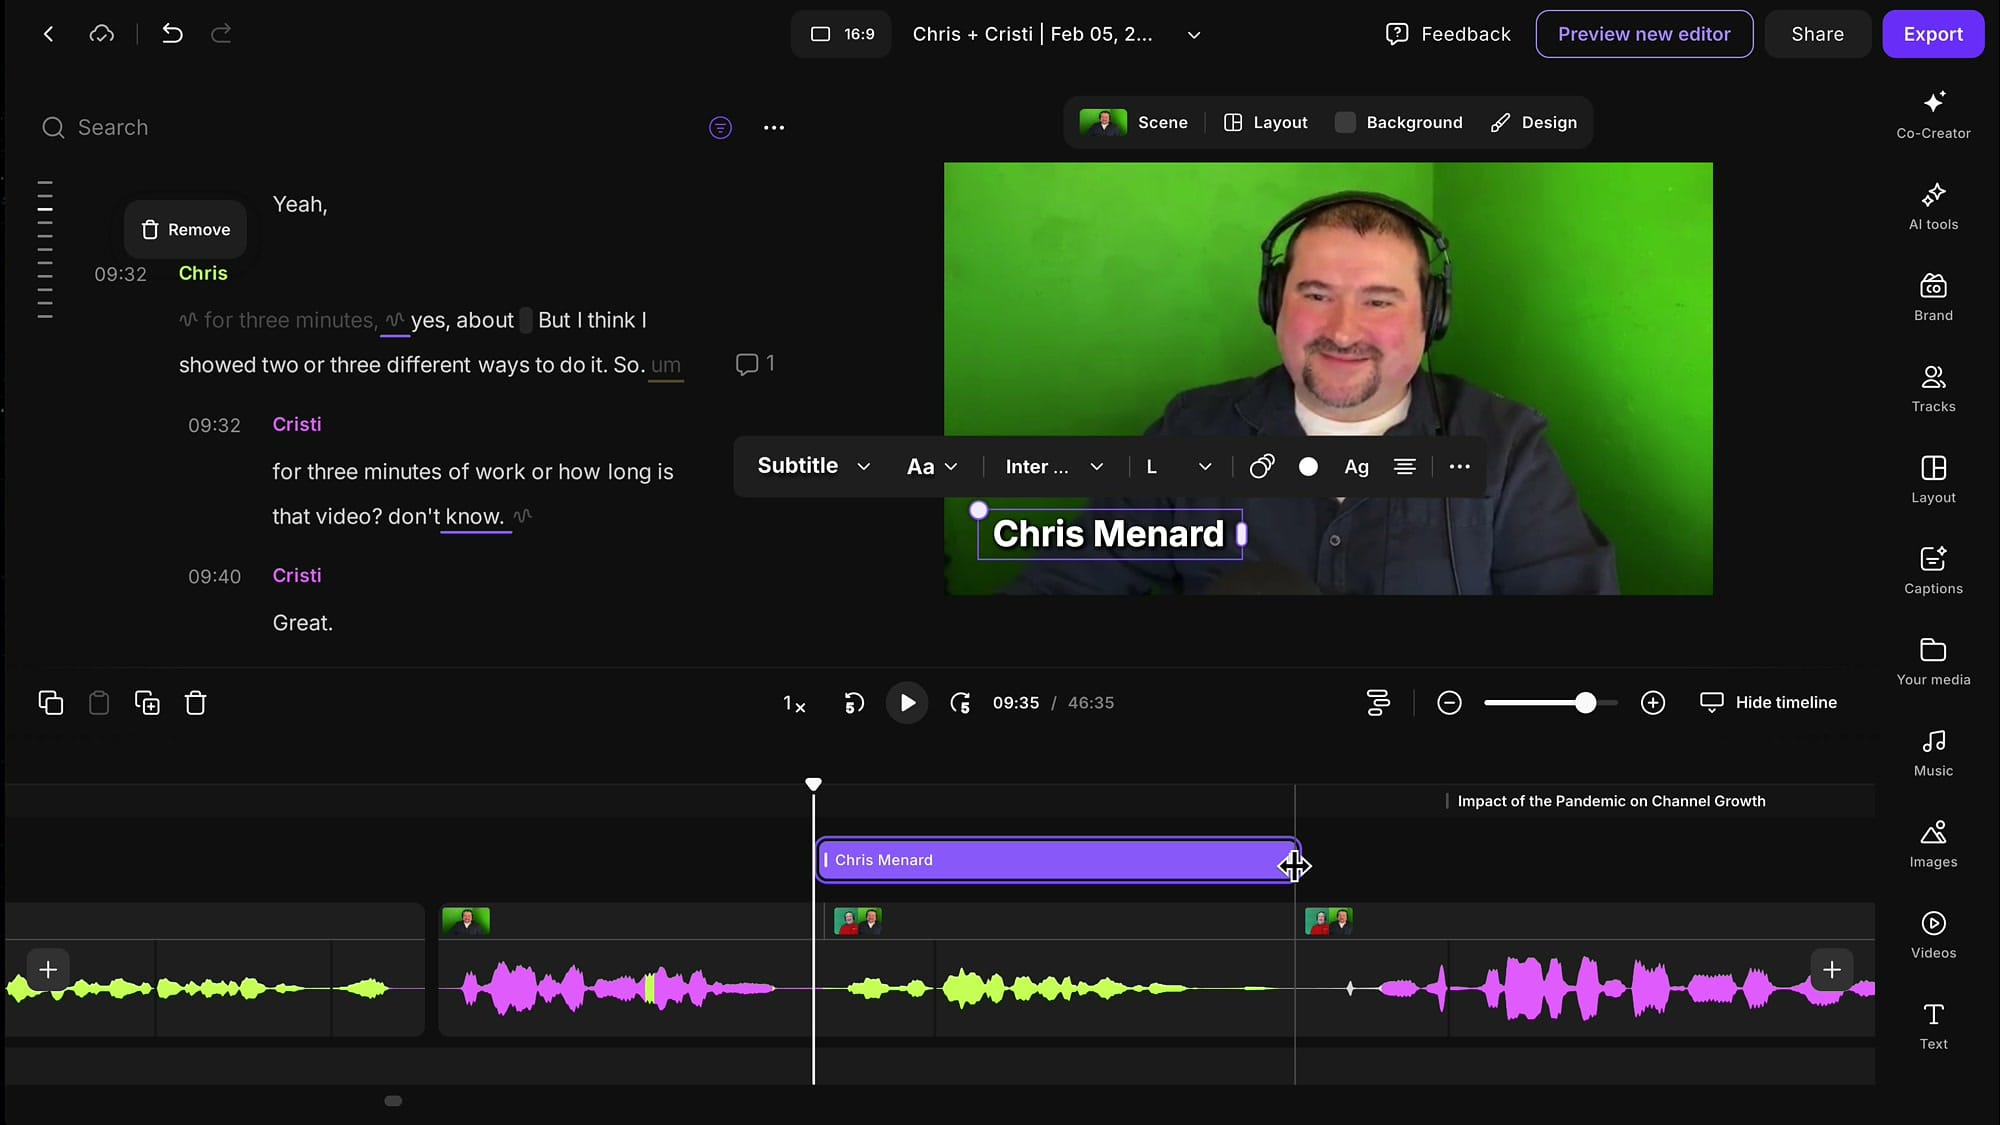Click the Export button
Viewport: 2000px width, 1125px height.
[x=1932, y=34]
